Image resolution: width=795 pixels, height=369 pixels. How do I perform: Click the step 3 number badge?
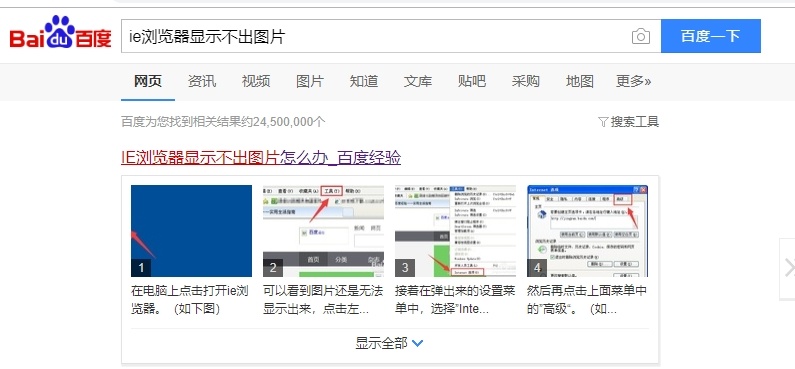405,268
